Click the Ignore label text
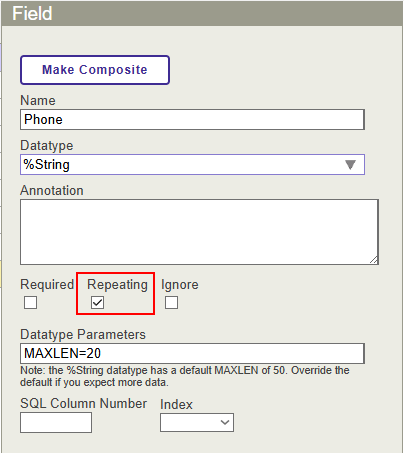 click(180, 285)
